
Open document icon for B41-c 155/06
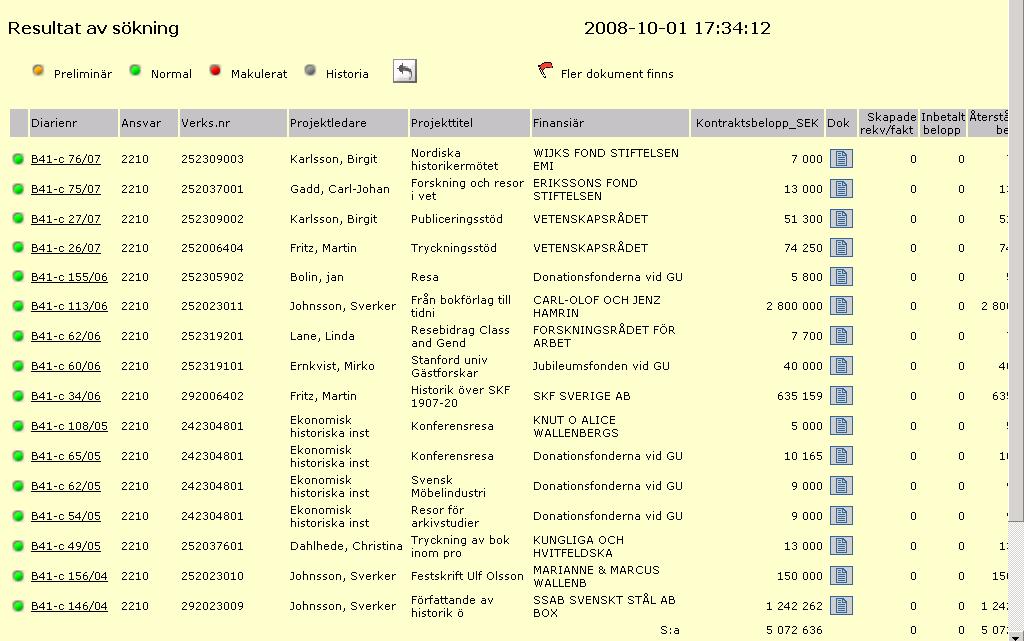click(841, 277)
